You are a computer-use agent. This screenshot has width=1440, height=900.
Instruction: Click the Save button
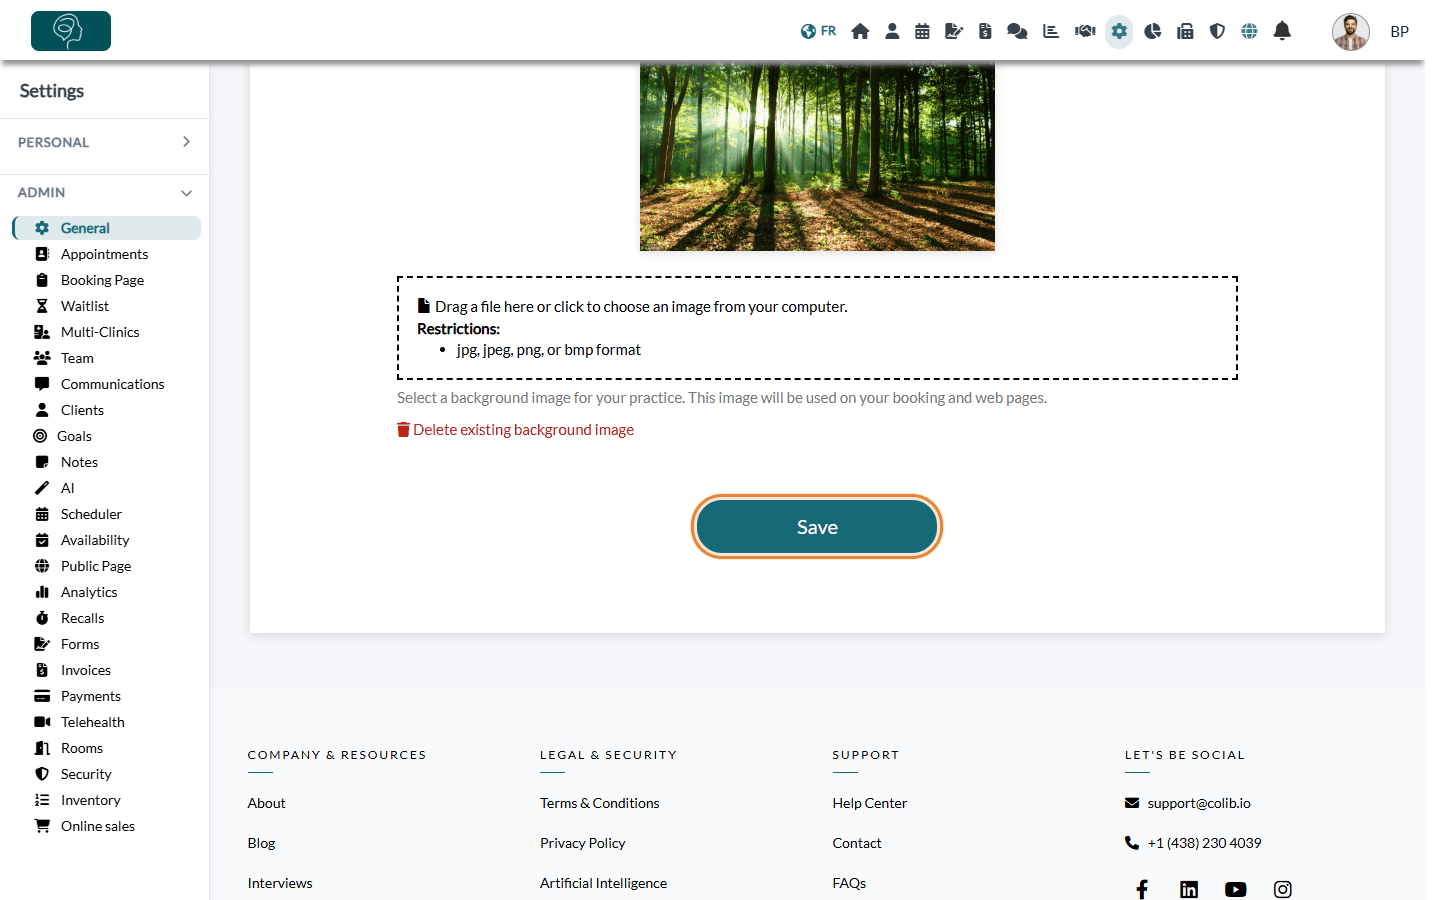pyautogui.click(x=817, y=527)
